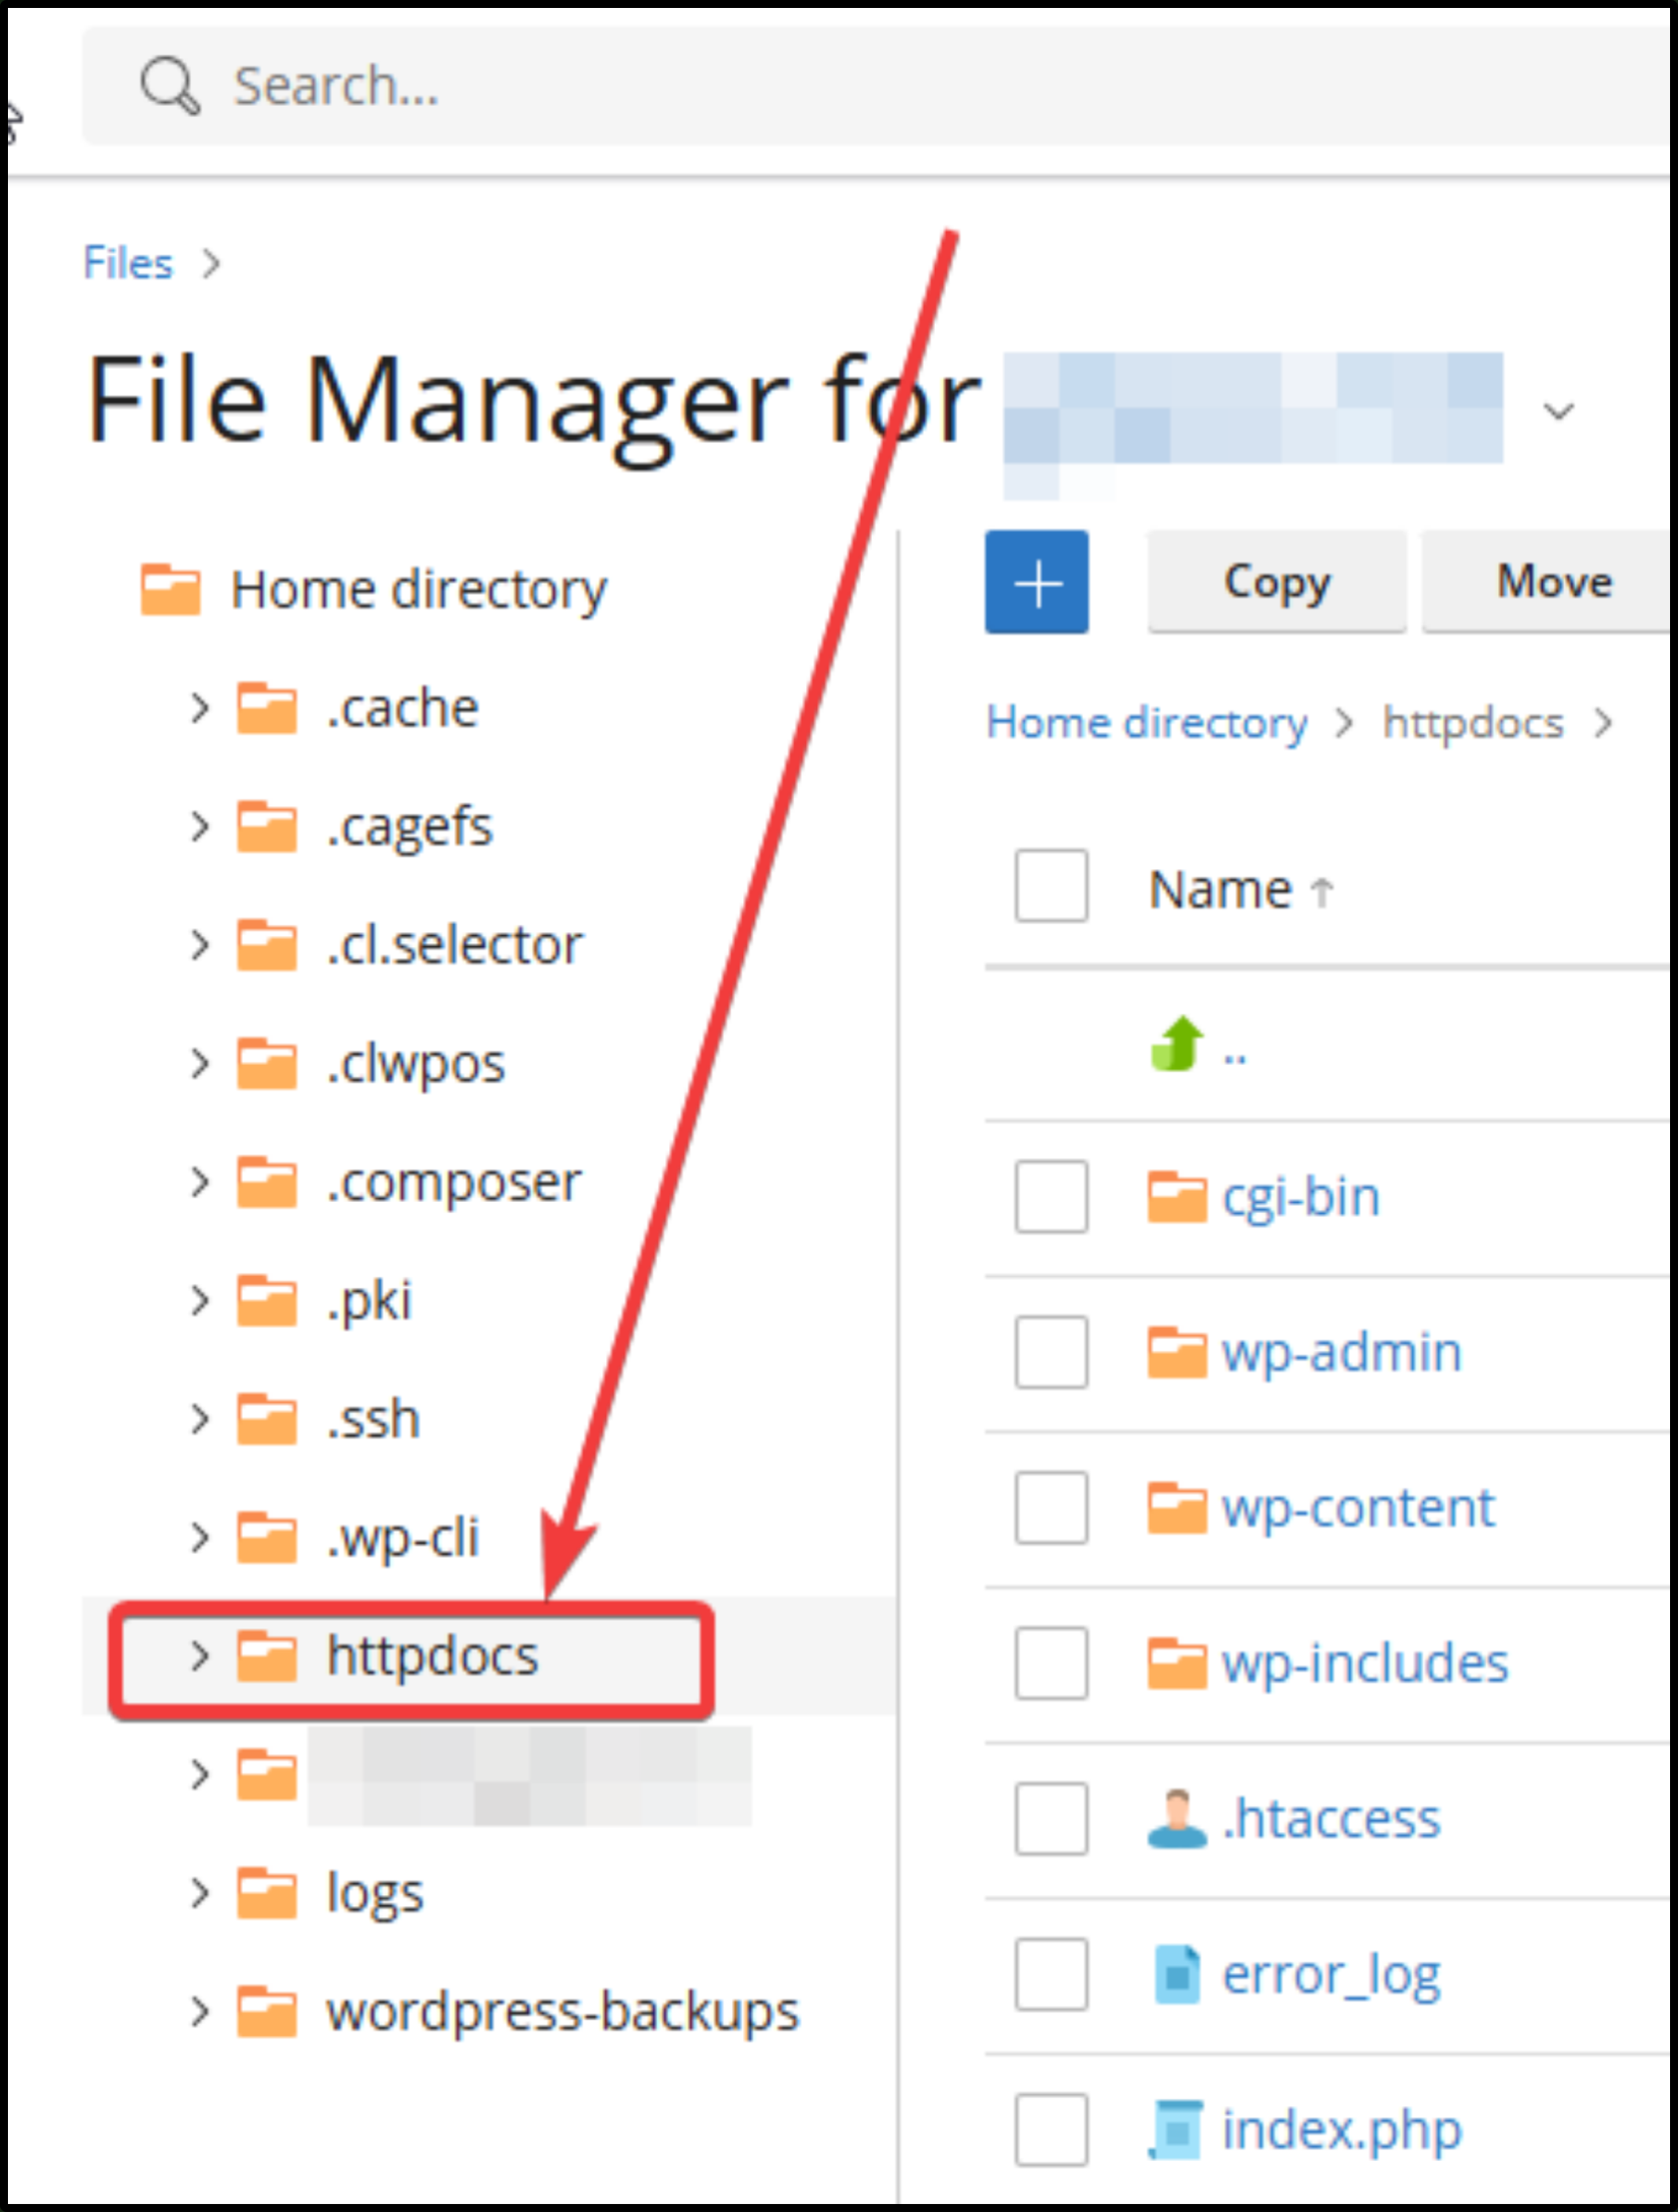Open the index.php file link

click(x=1342, y=2130)
